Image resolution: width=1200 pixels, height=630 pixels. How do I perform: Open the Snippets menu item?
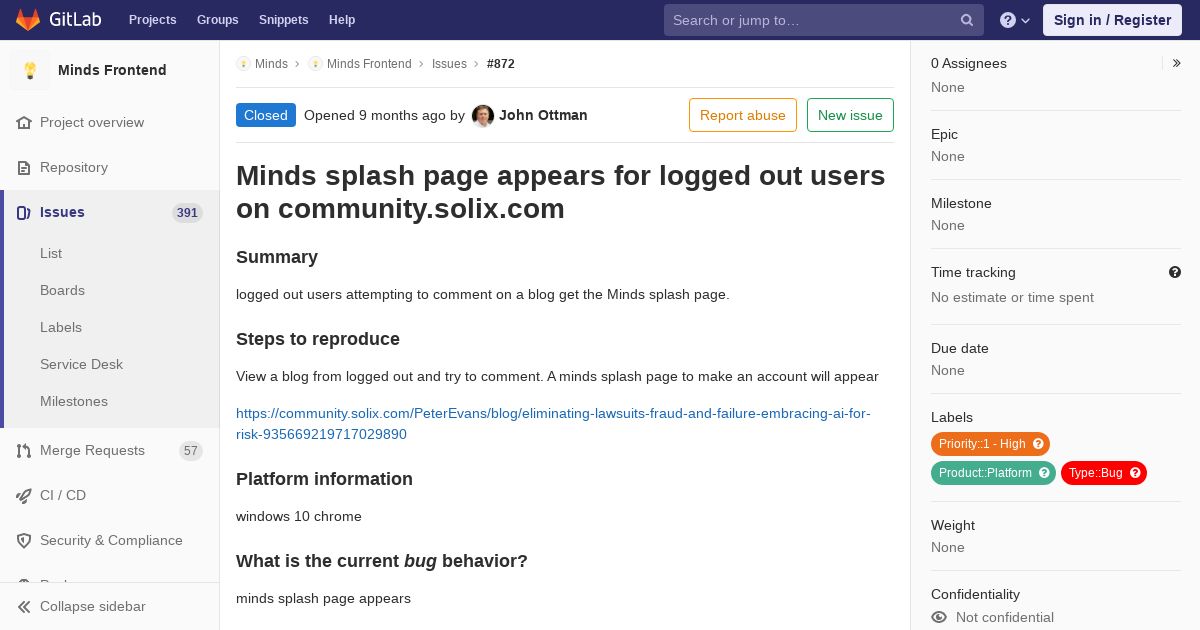click(x=284, y=20)
